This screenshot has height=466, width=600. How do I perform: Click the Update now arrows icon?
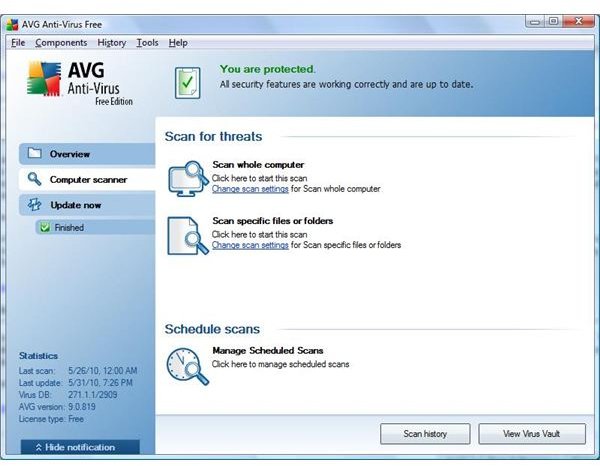point(34,205)
